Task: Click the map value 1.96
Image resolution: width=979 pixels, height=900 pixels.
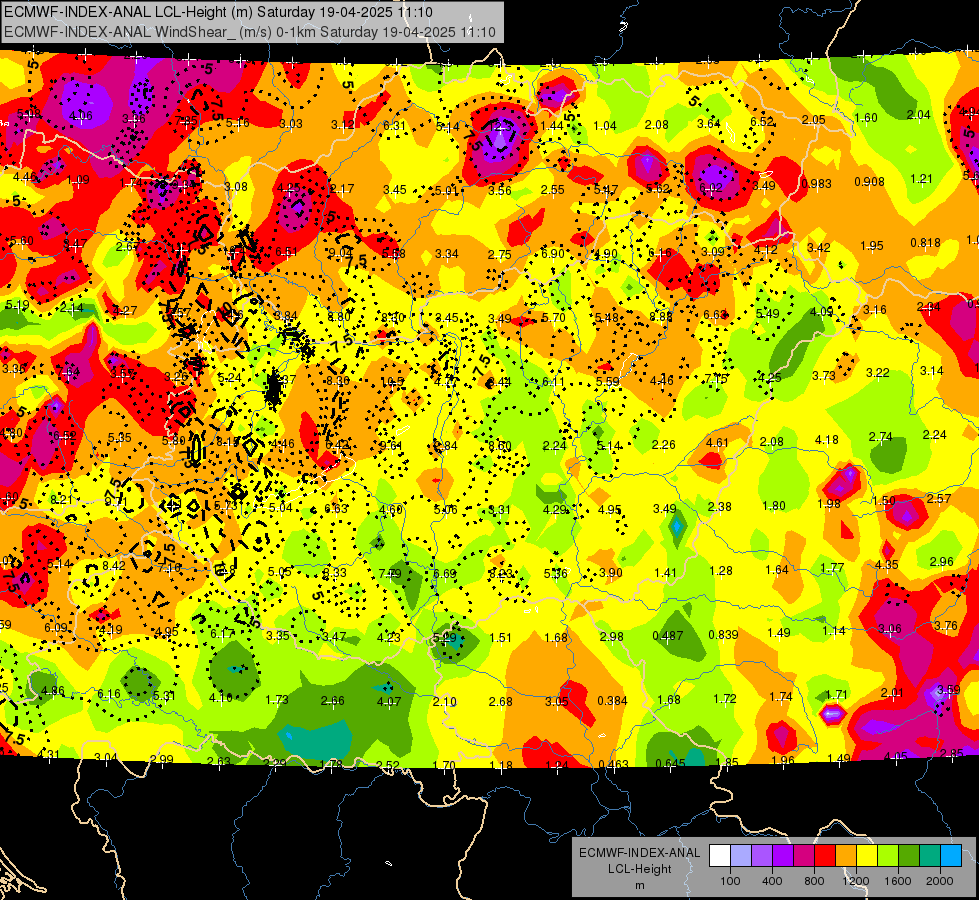Action: 782,761
